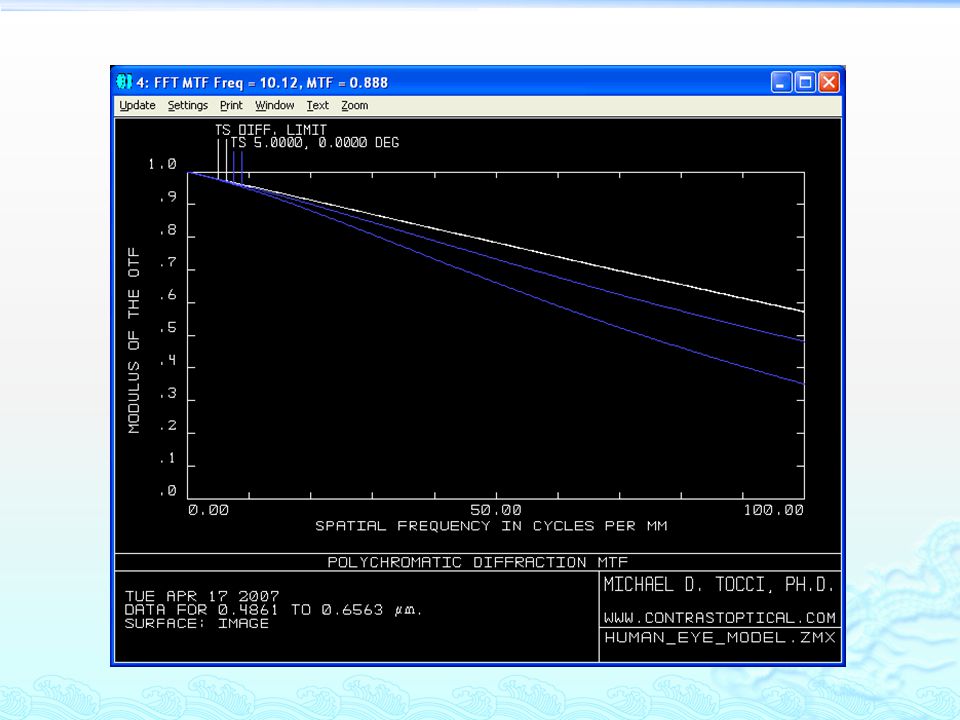The width and height of the screenshot is (960, 720).
Task: Click the .0 y-axis value
Action: coord(168,491)
